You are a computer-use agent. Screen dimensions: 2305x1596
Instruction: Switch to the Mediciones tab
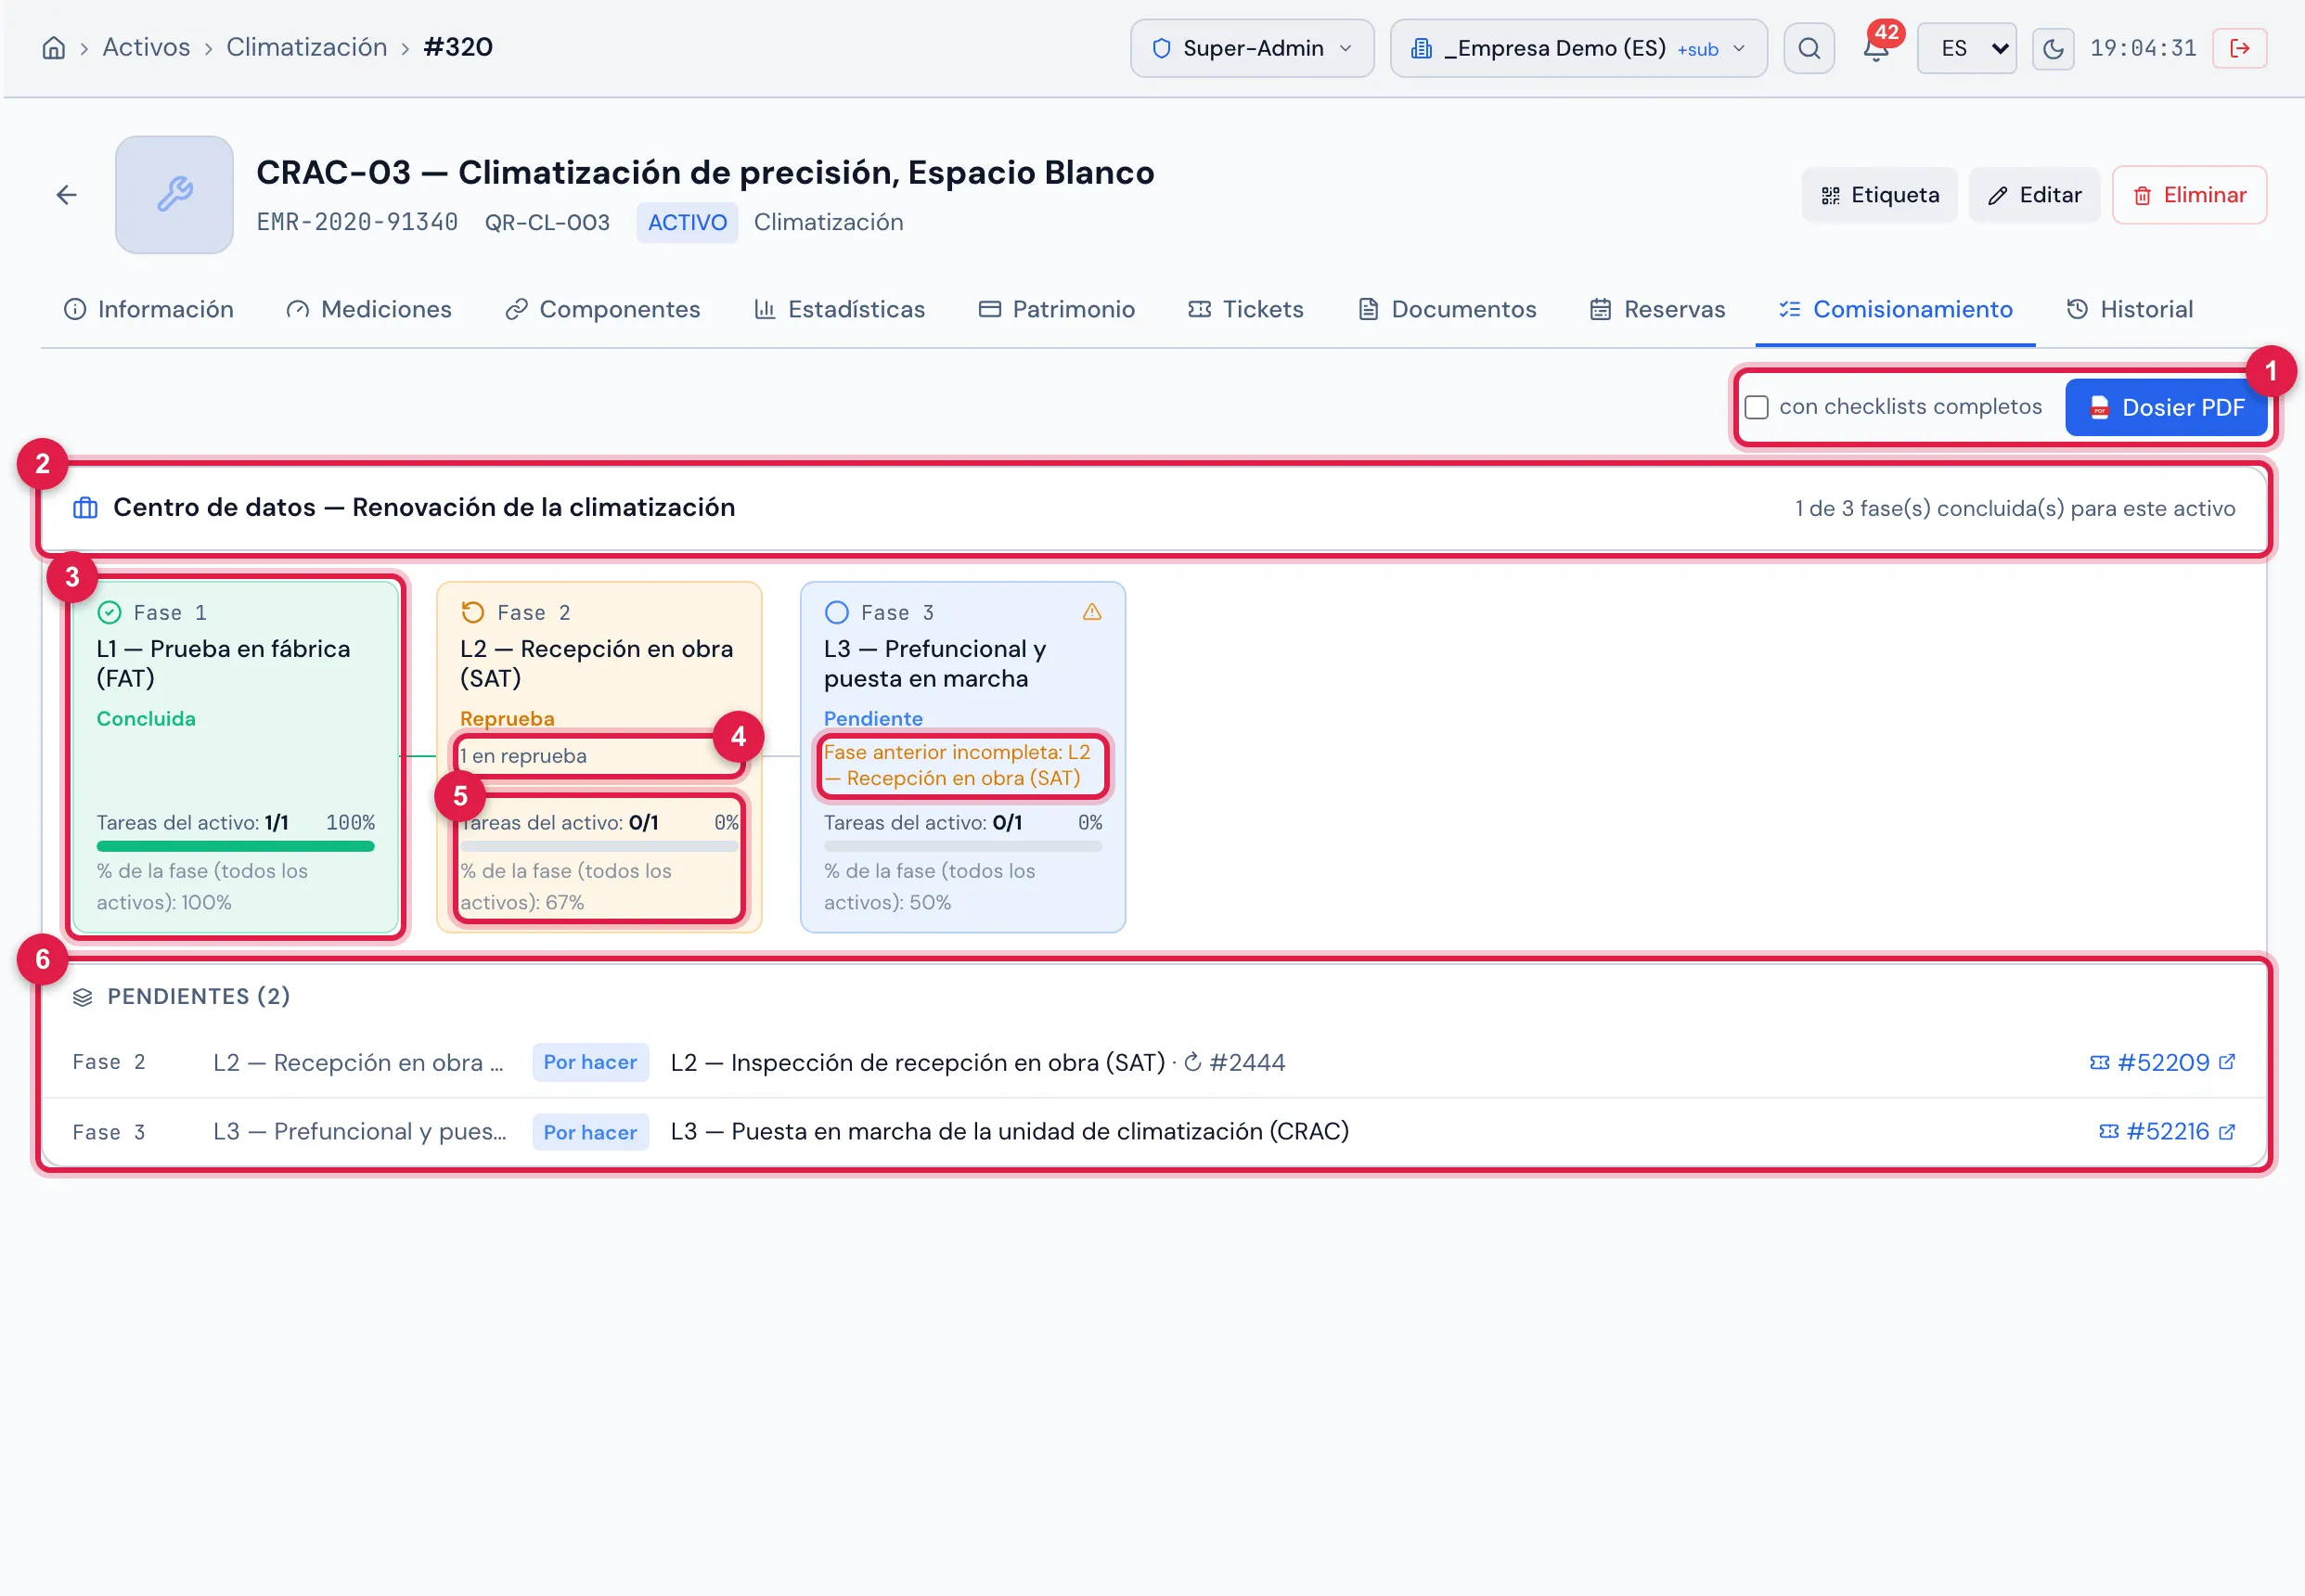368,309
